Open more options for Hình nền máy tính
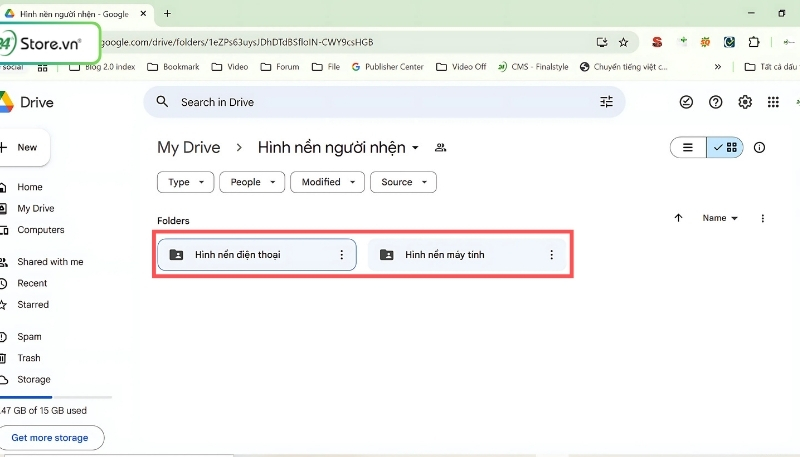The height and width of the screenshot is (457, 800). pyautogui.click(x=551, y=255)
